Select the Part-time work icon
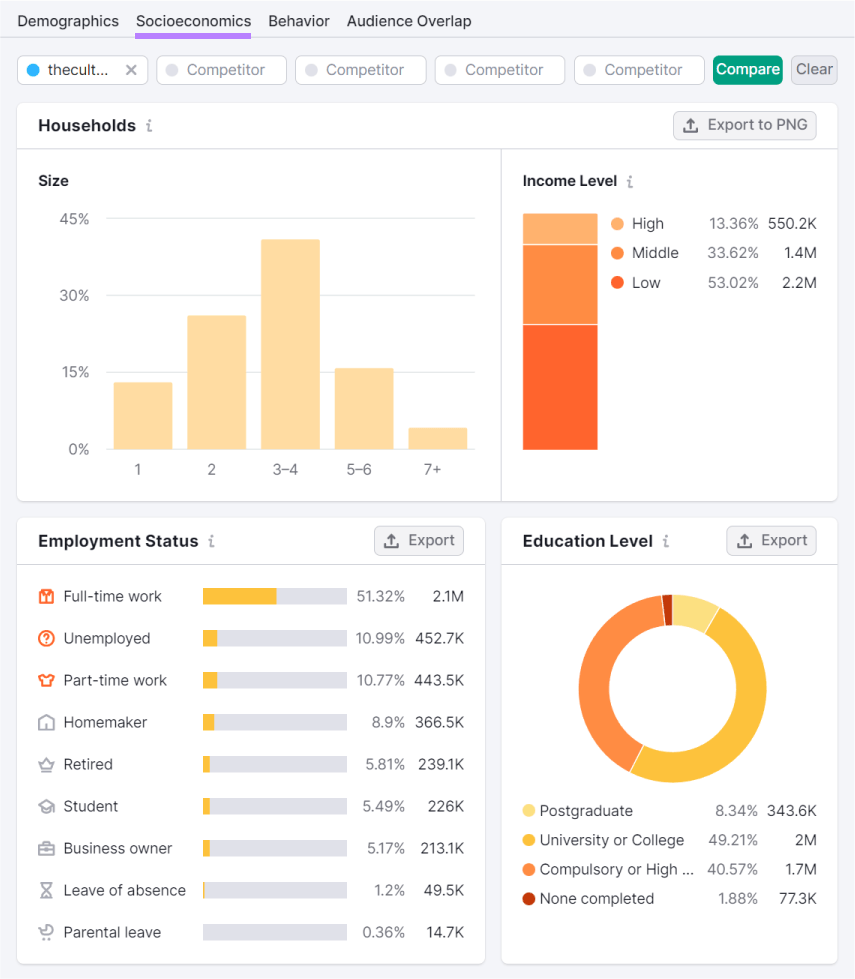Screen dimensions: 855x979 point(46,680)
